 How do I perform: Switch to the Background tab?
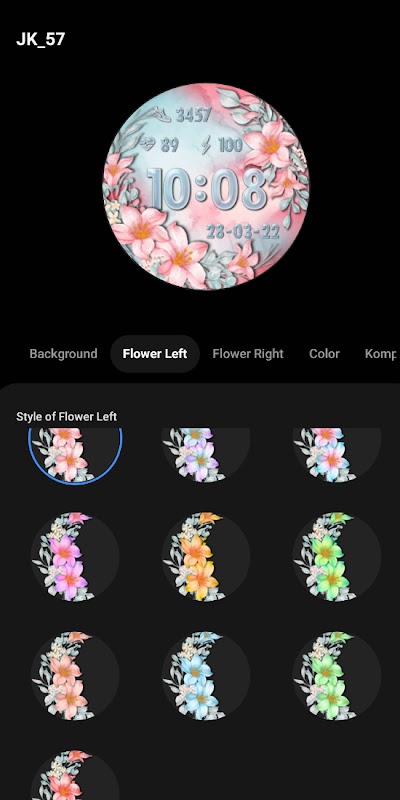coord(63,354)
